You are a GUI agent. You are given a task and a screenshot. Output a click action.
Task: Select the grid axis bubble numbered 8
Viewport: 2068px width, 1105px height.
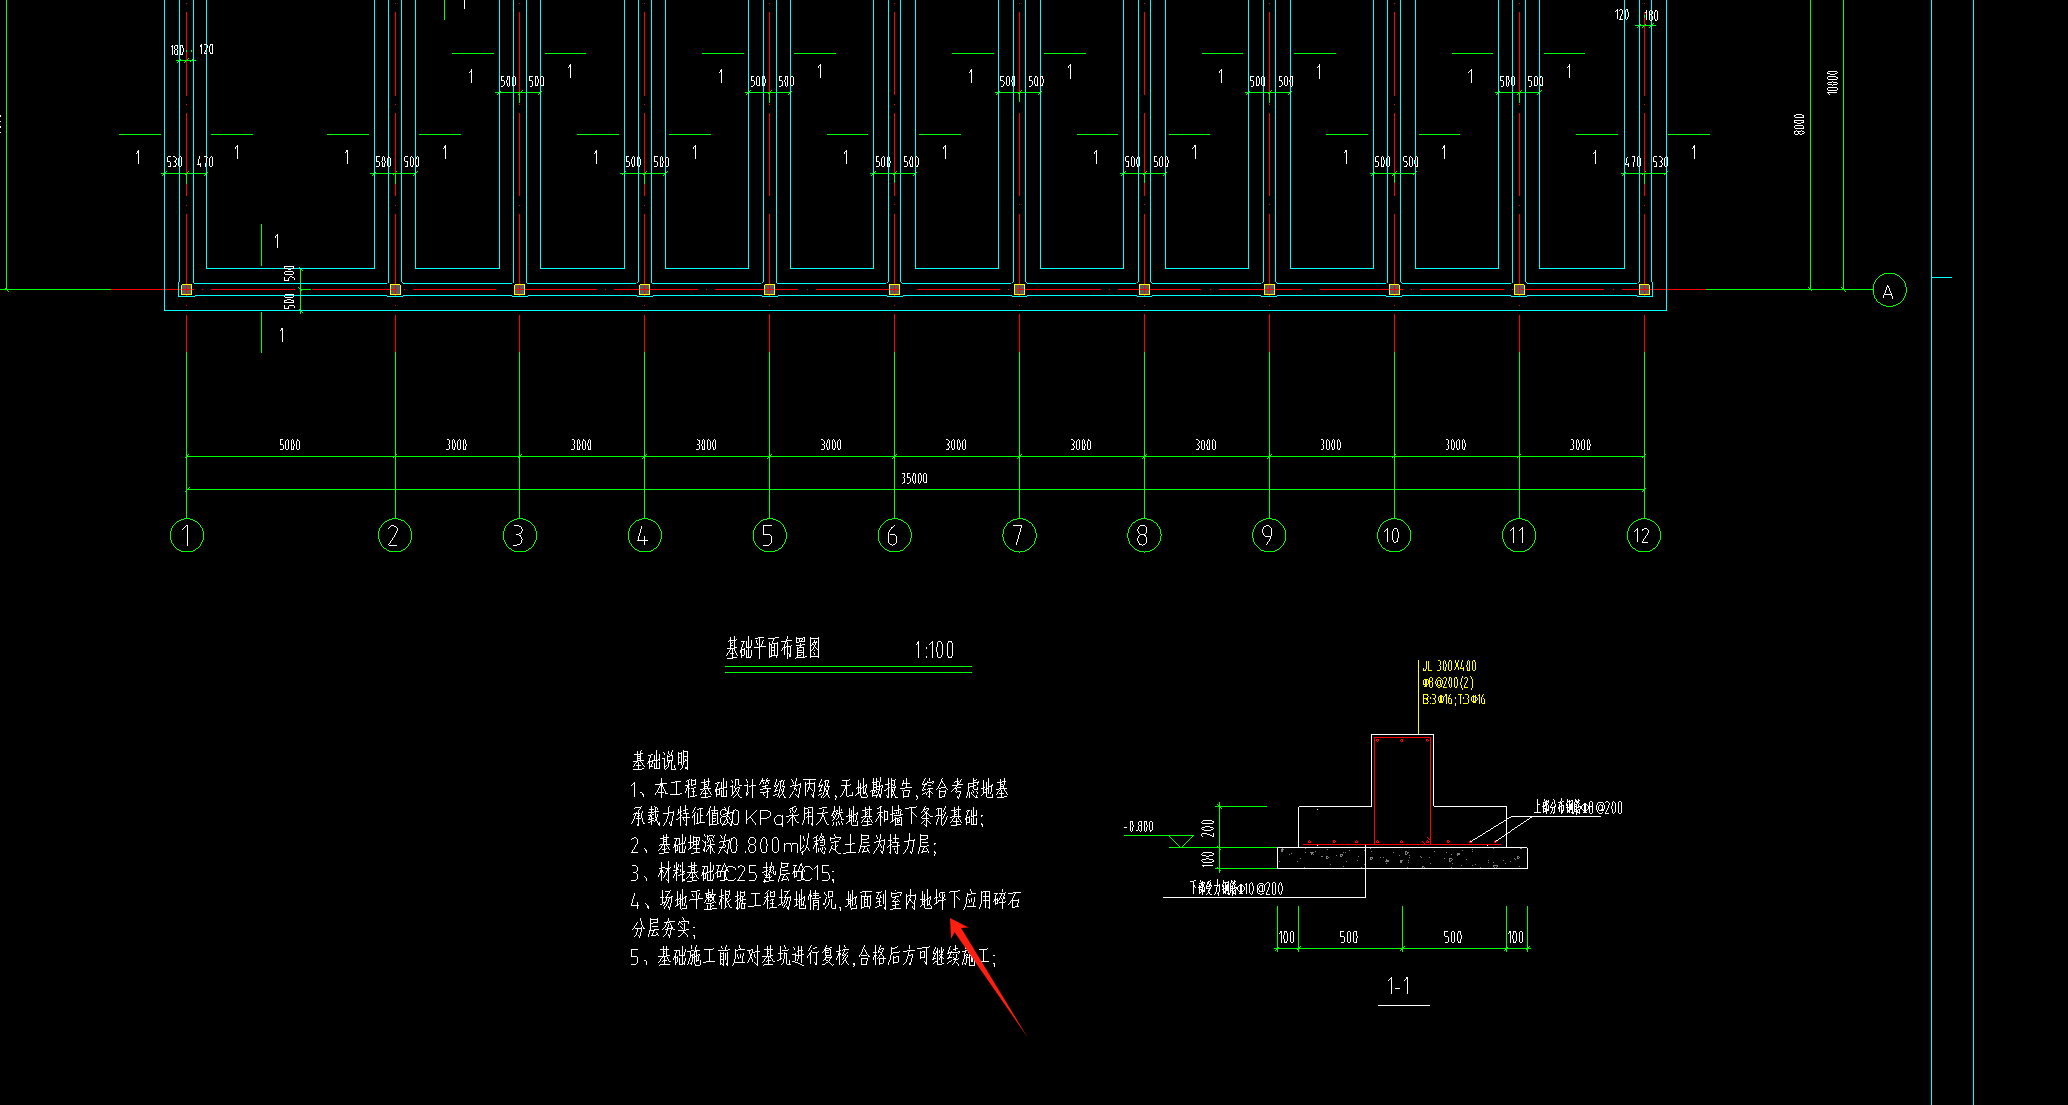coord(1144,535)
